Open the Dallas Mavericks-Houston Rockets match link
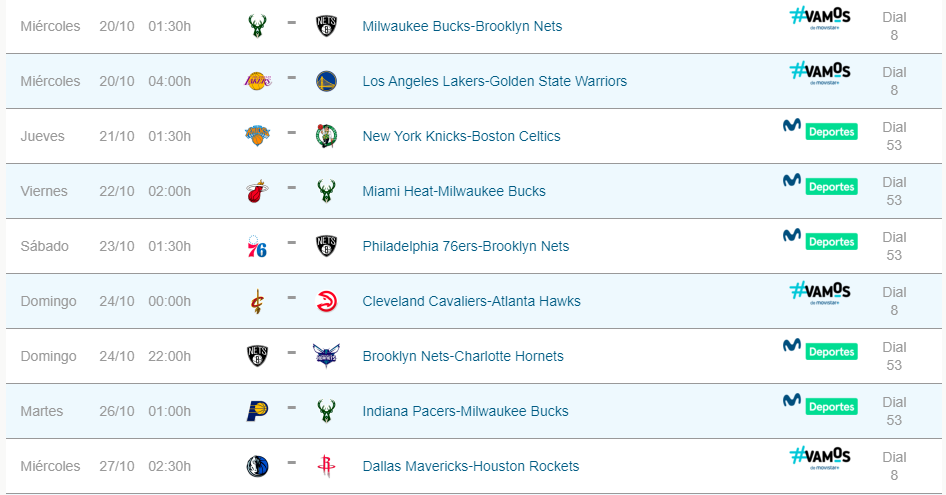The image size is (946, 495). click(x=470, y=466)
